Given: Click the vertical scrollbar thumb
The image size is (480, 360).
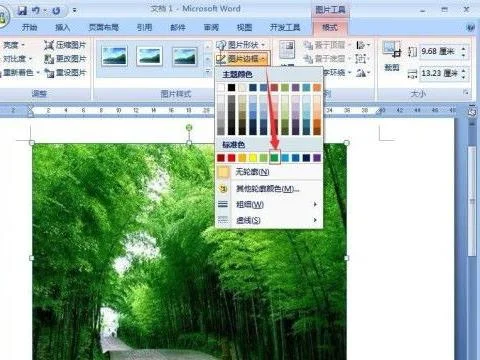Looking at the screenshot, I should [472, 201].
